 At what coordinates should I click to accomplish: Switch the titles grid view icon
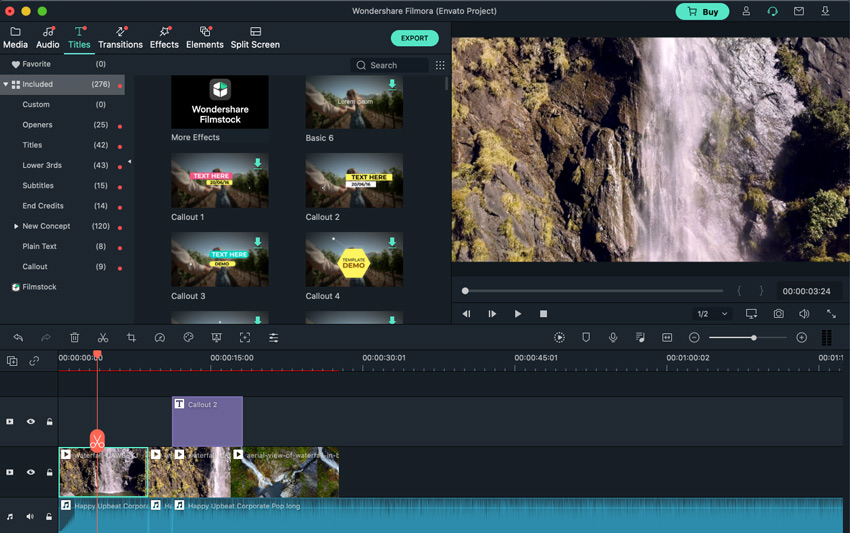point(440,65)
